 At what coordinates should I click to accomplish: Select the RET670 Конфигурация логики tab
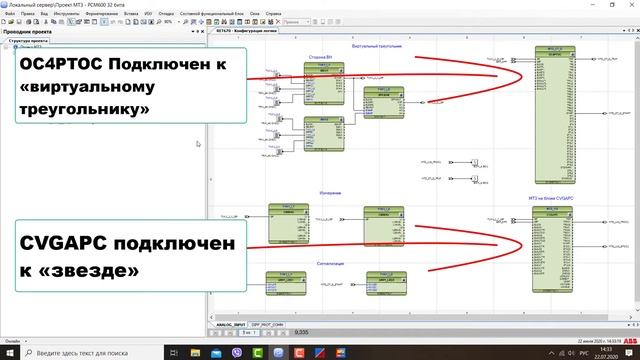(246, 31)
